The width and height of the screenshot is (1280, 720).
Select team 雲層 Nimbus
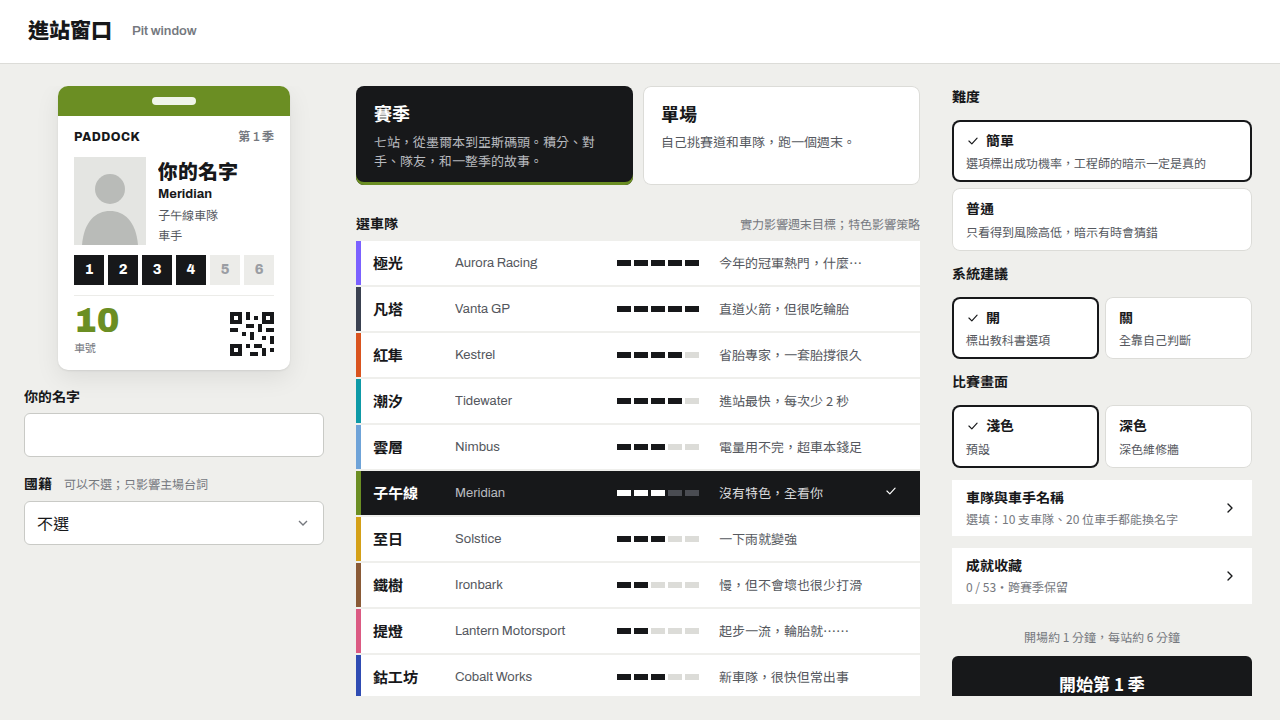coord(638,447)
